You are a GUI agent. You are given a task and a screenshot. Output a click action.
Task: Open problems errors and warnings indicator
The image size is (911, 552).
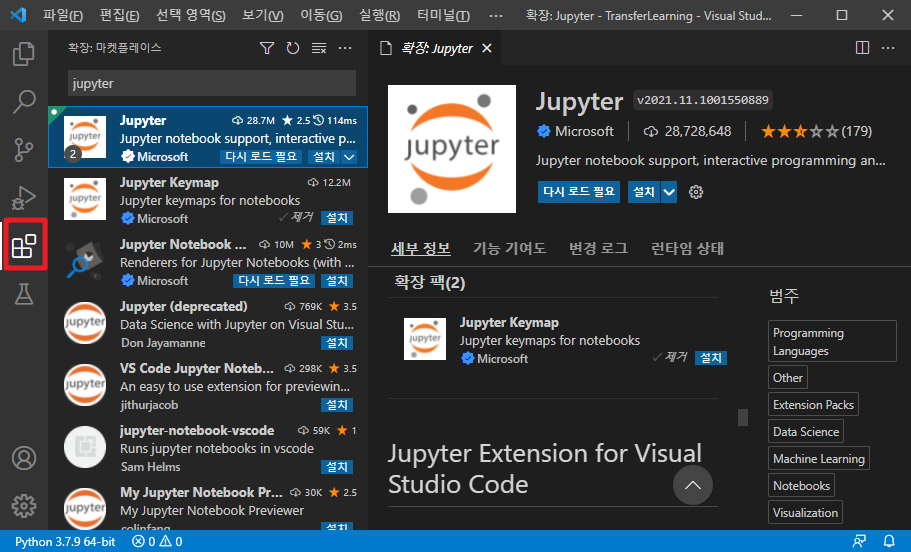[157, 542]
